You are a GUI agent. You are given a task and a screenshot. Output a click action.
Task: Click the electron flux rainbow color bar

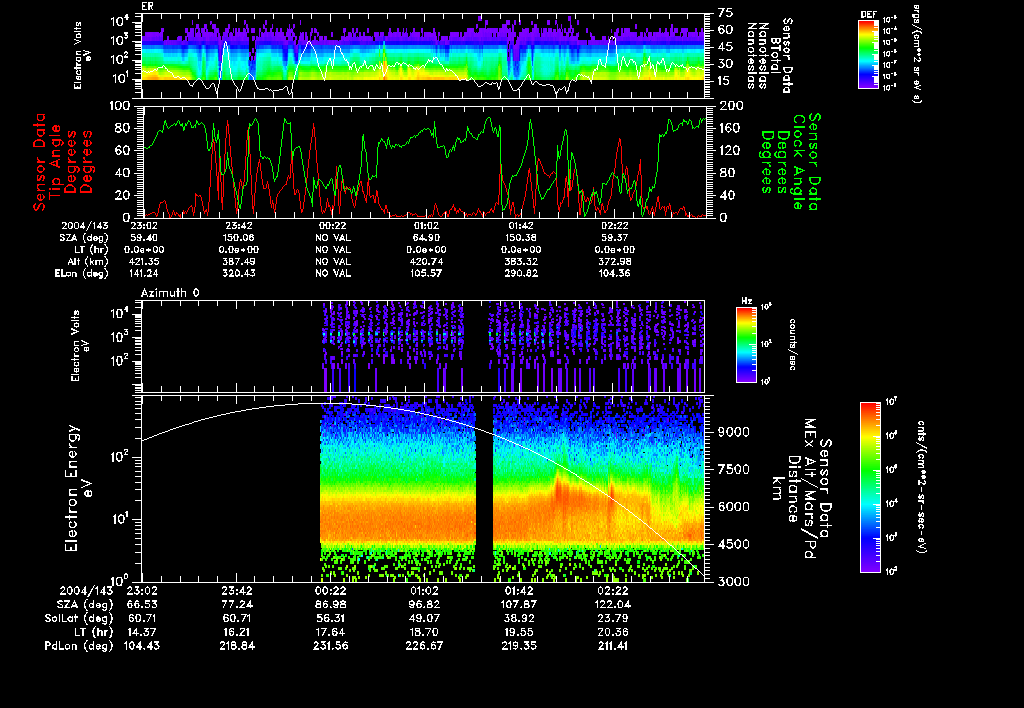pyautogui.click(x=870, y=487)
